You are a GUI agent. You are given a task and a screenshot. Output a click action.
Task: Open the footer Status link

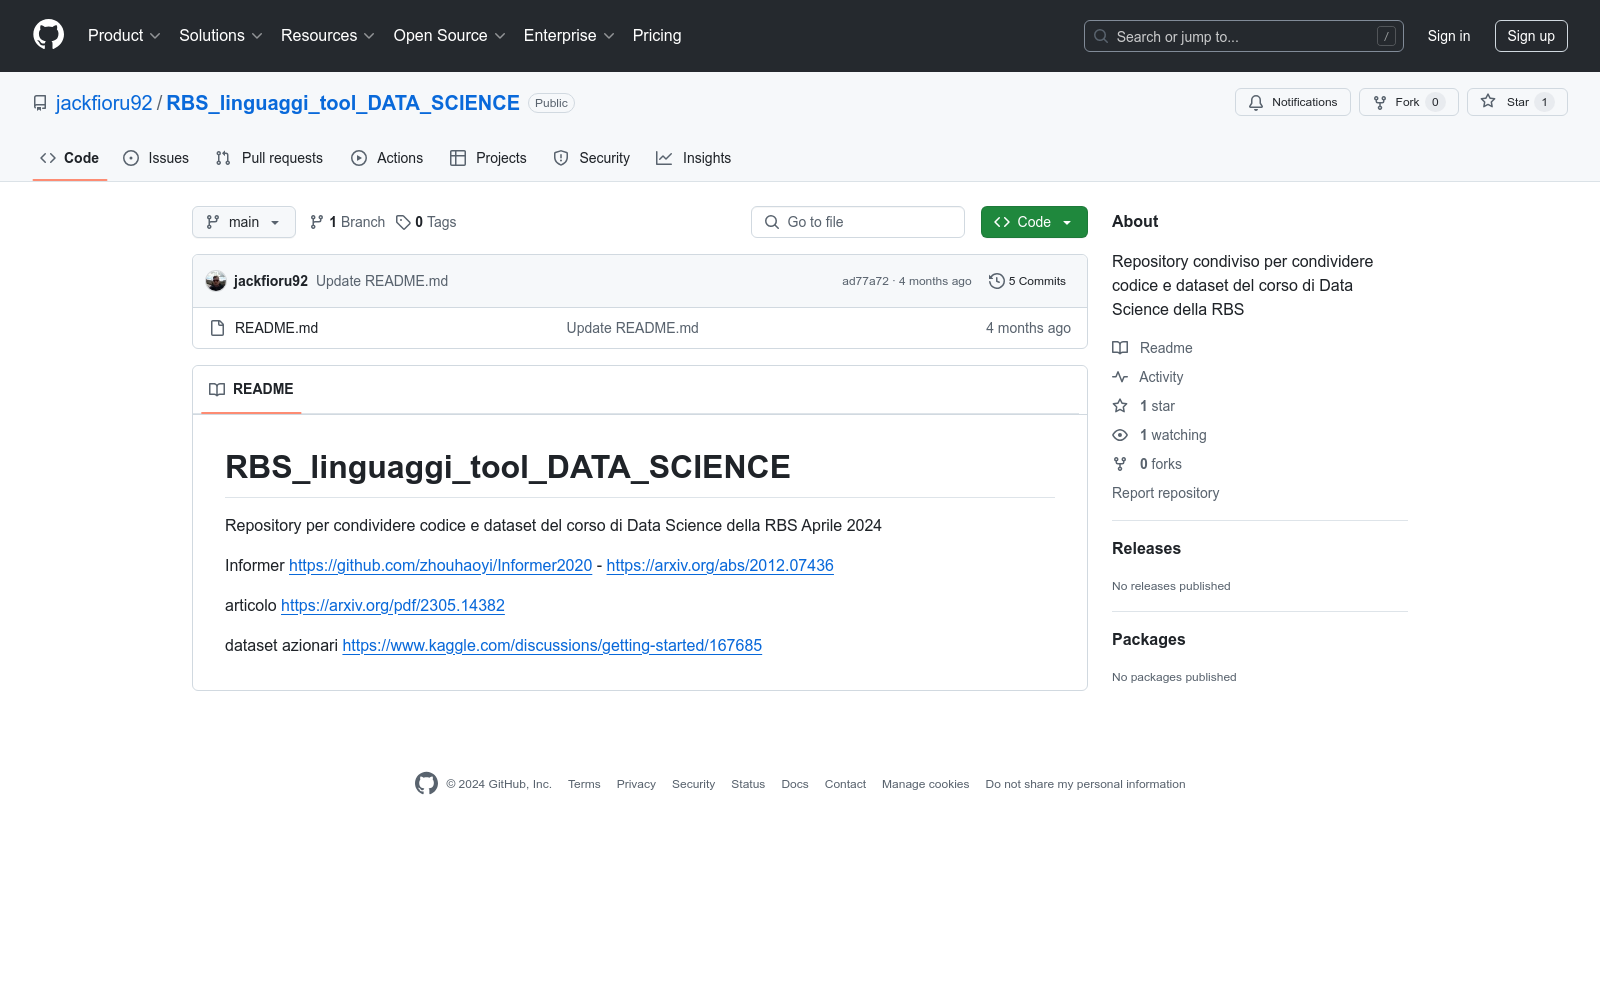pos(748,784)
